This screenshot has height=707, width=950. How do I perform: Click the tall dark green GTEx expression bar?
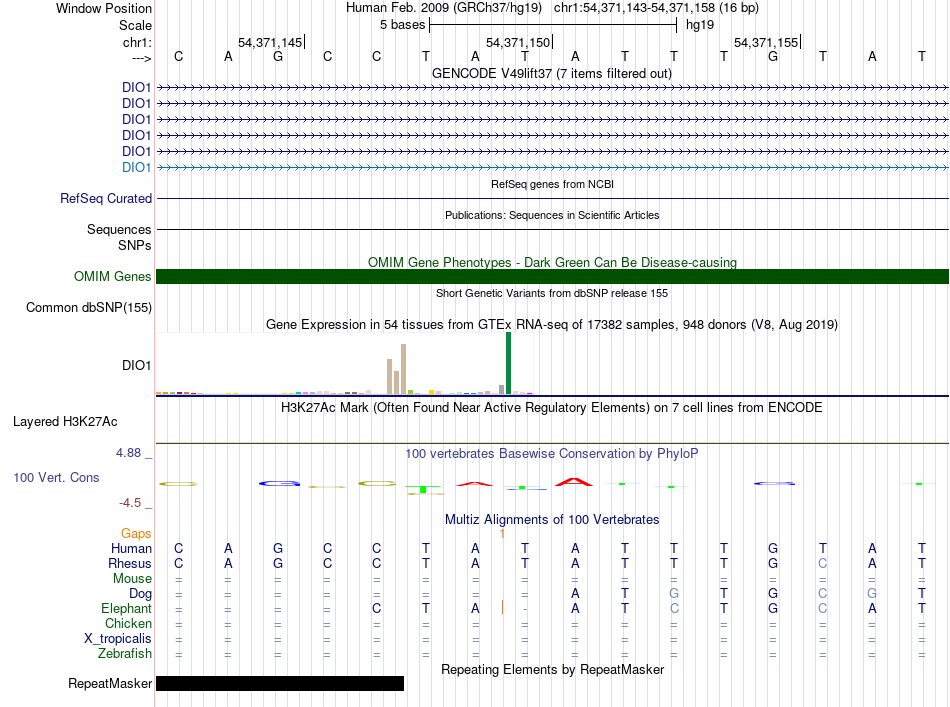pyautogui.click(x=508, y=363)
